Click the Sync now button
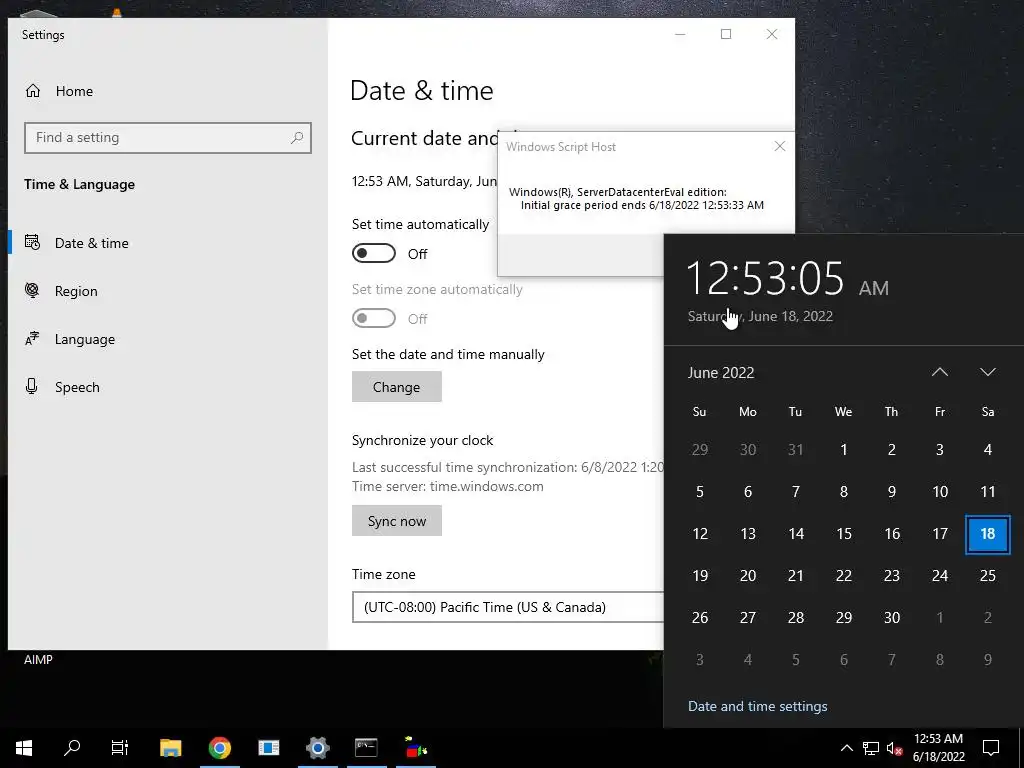 (396, 520)
